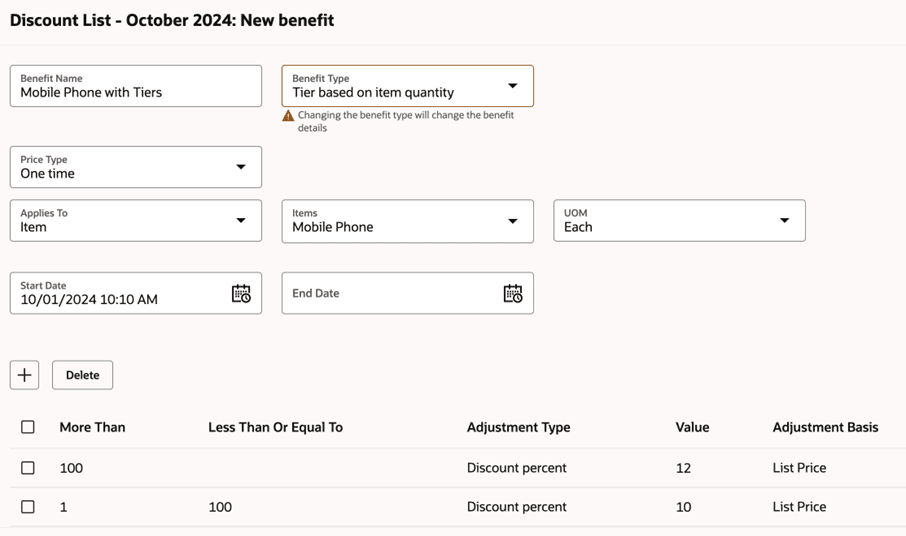Click the More Than column header
The width and height of the screenshot is (906, 536).
[x=92, y=427]
